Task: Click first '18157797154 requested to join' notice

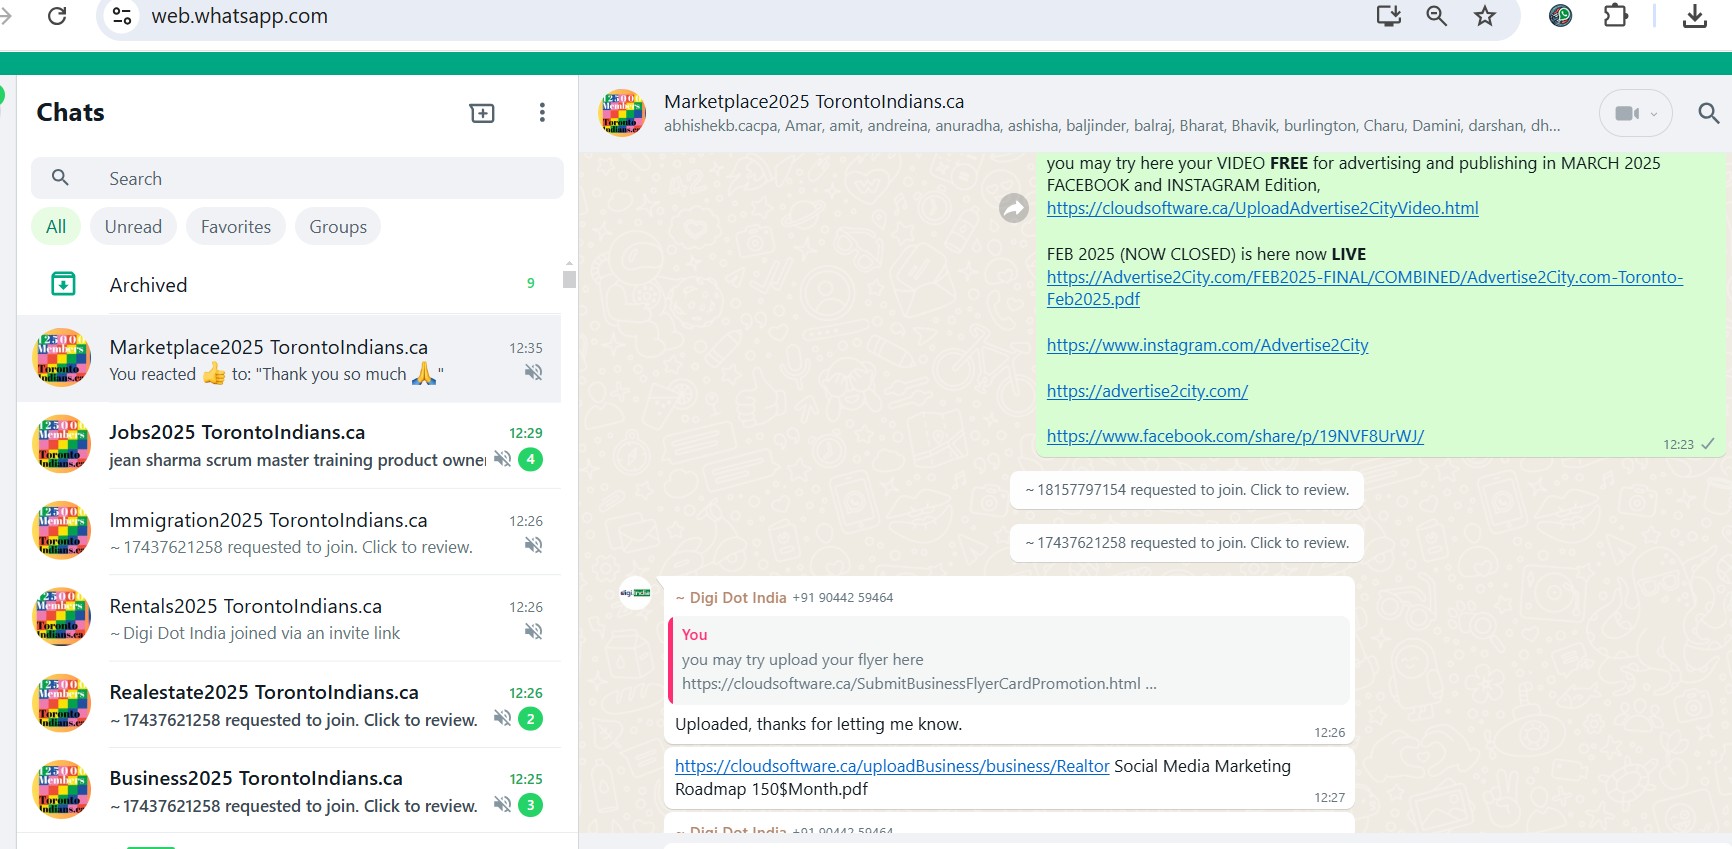Action: tap(1187, 490)
